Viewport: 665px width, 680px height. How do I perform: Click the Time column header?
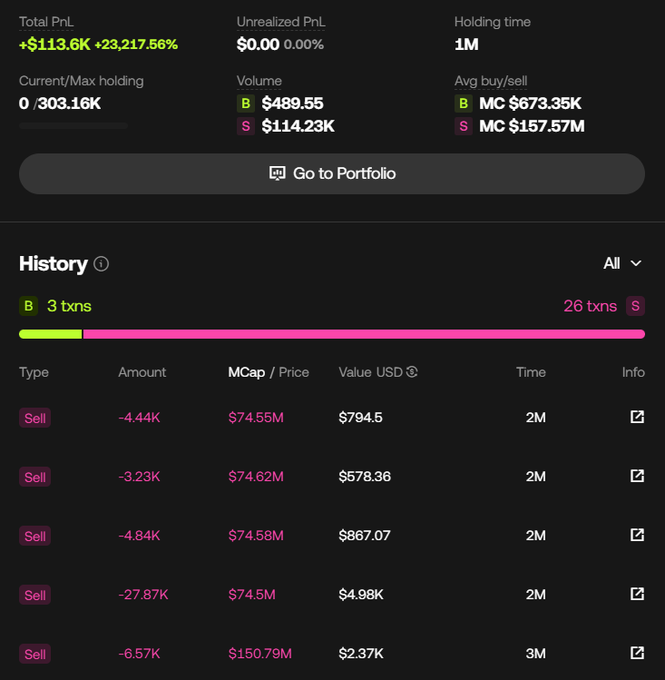pos(531,372)
